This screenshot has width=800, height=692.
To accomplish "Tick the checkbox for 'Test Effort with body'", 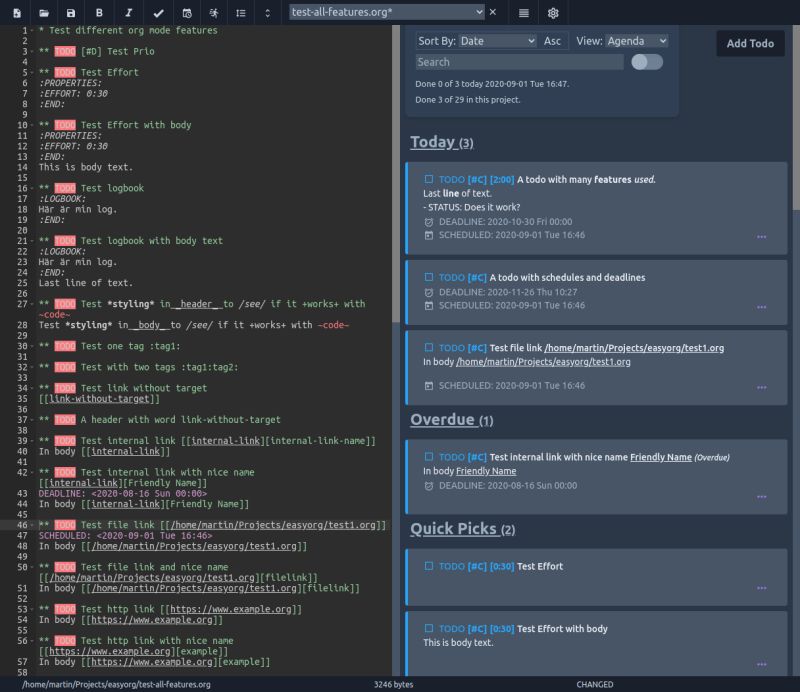I will click(429, 629).
